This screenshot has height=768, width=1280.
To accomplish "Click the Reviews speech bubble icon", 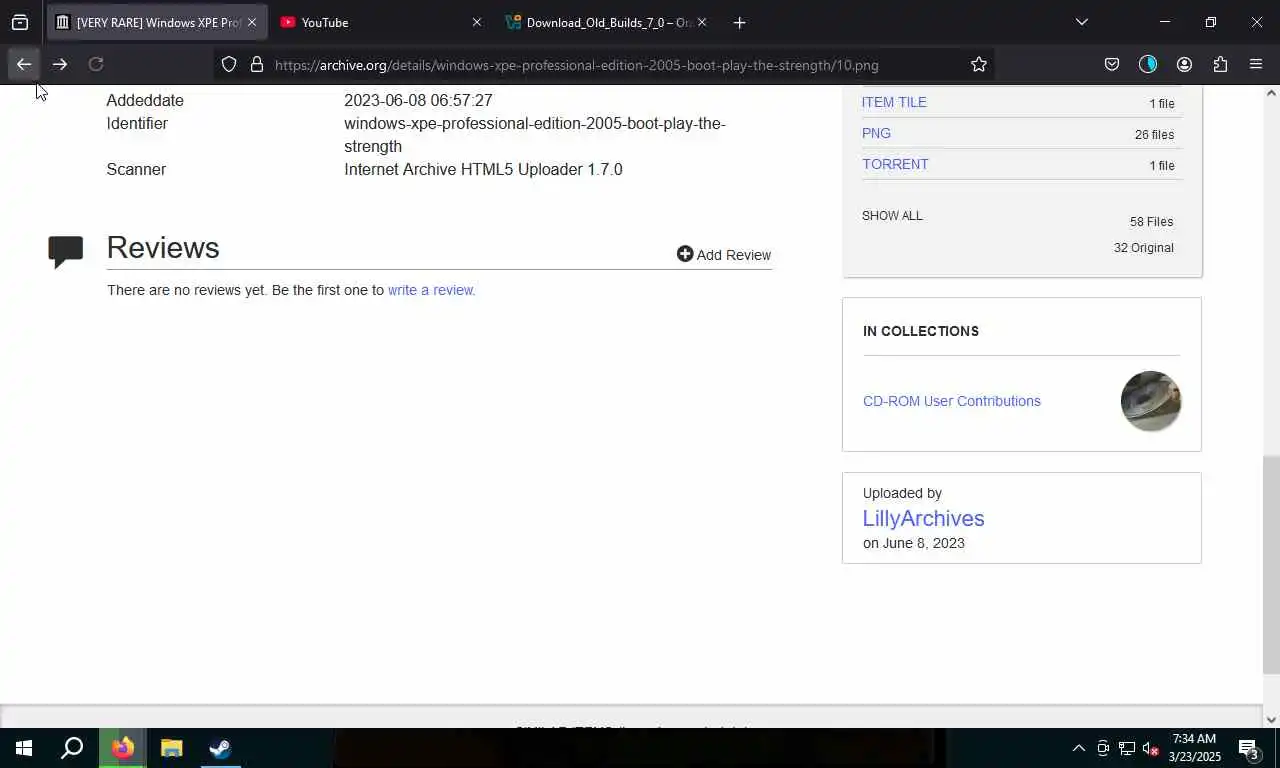I will tap(66, 251).
